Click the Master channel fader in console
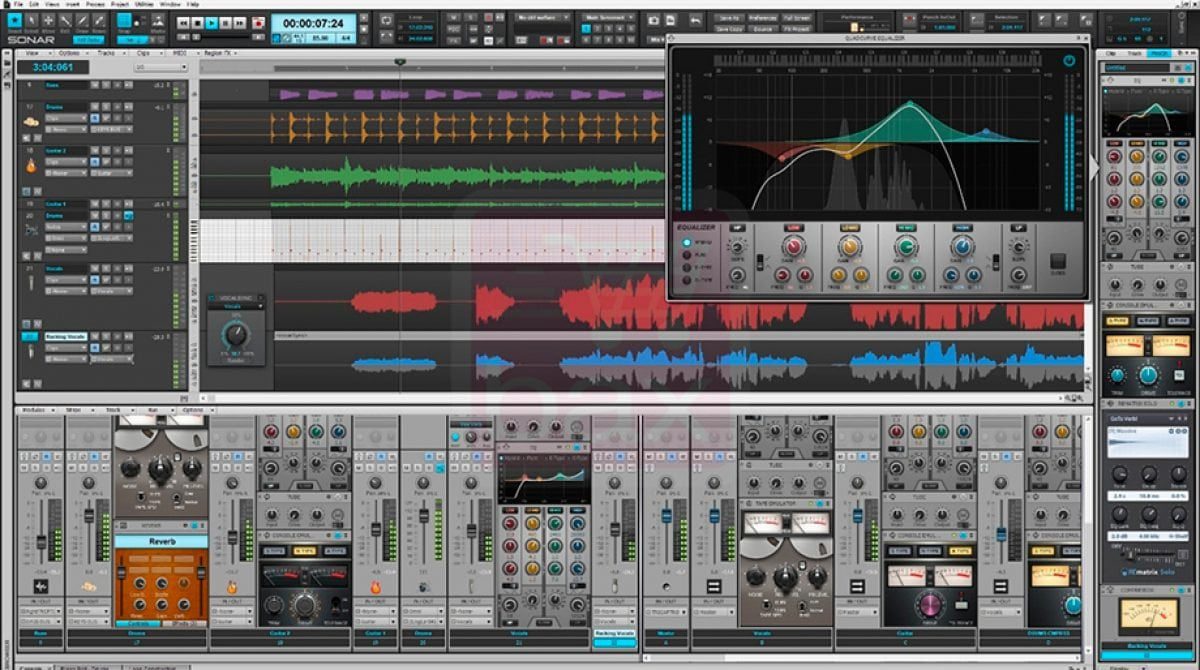This screenshot has height=670, width=1200. (x=667, y=516)
